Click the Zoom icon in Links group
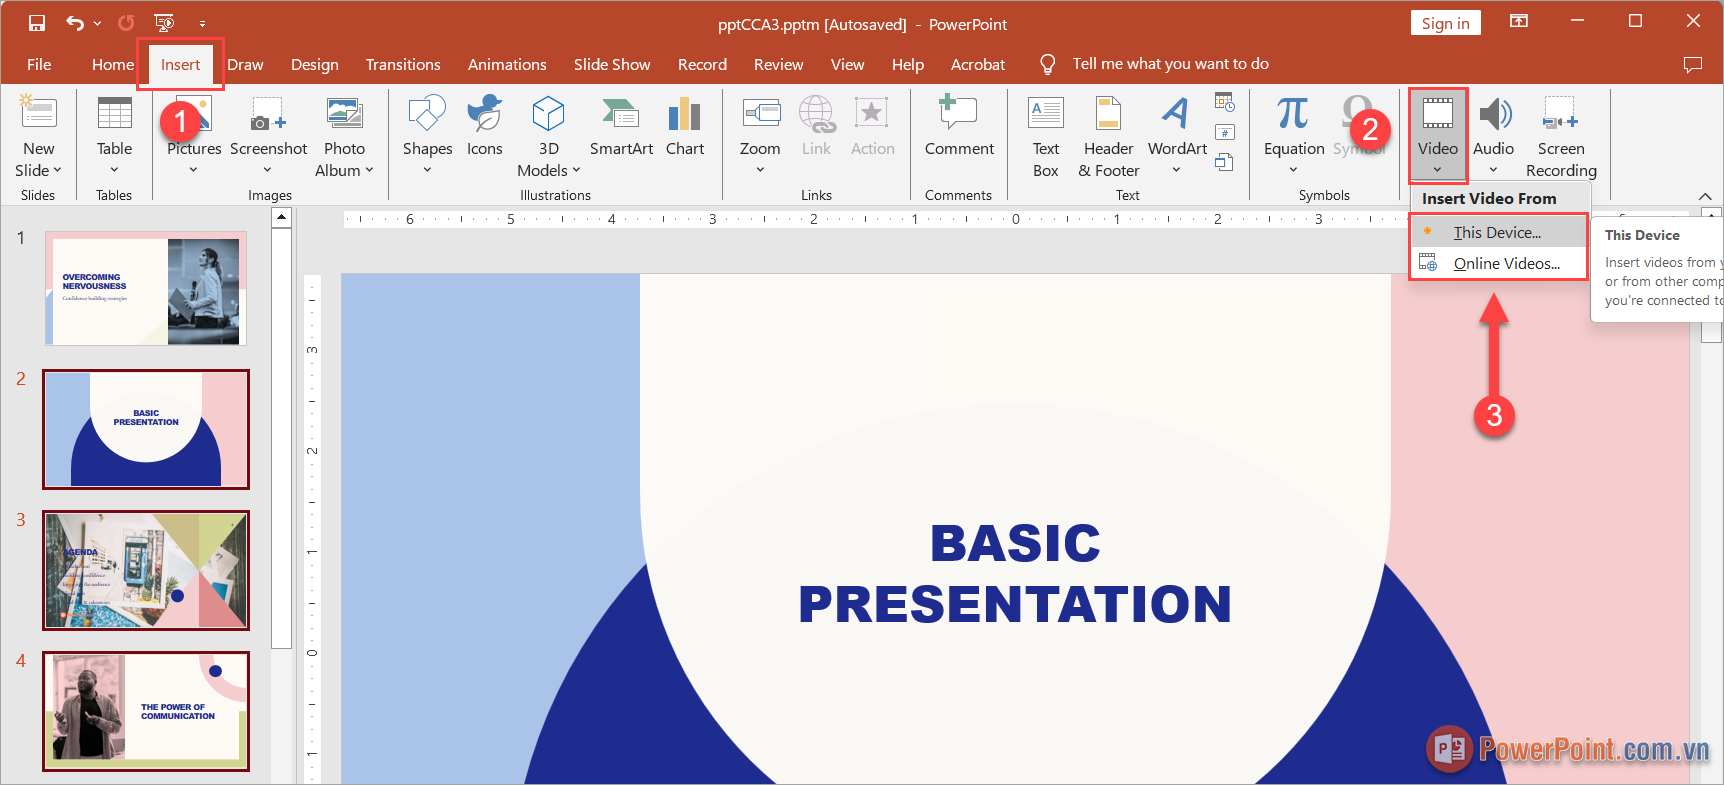1724x785 pixels. pos(760,113)
